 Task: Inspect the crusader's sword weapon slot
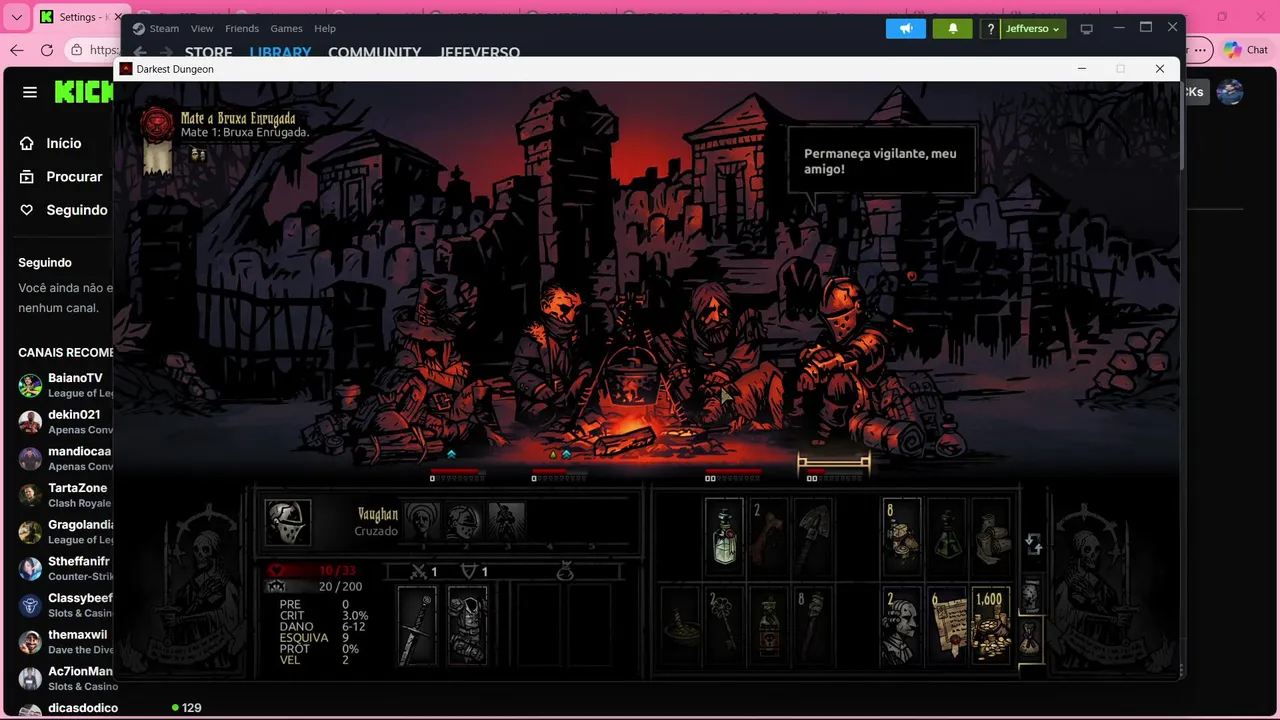click(417, 626)
